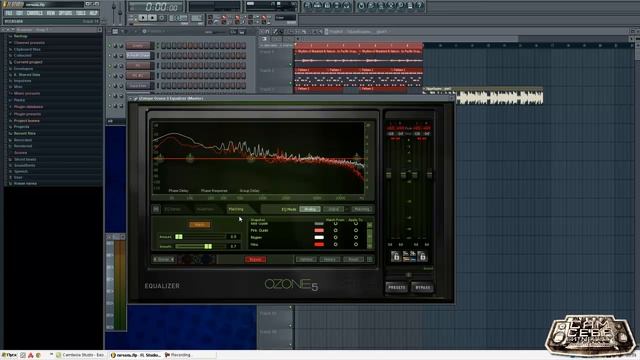Click the Options button in Ozone

click(306, 260)
